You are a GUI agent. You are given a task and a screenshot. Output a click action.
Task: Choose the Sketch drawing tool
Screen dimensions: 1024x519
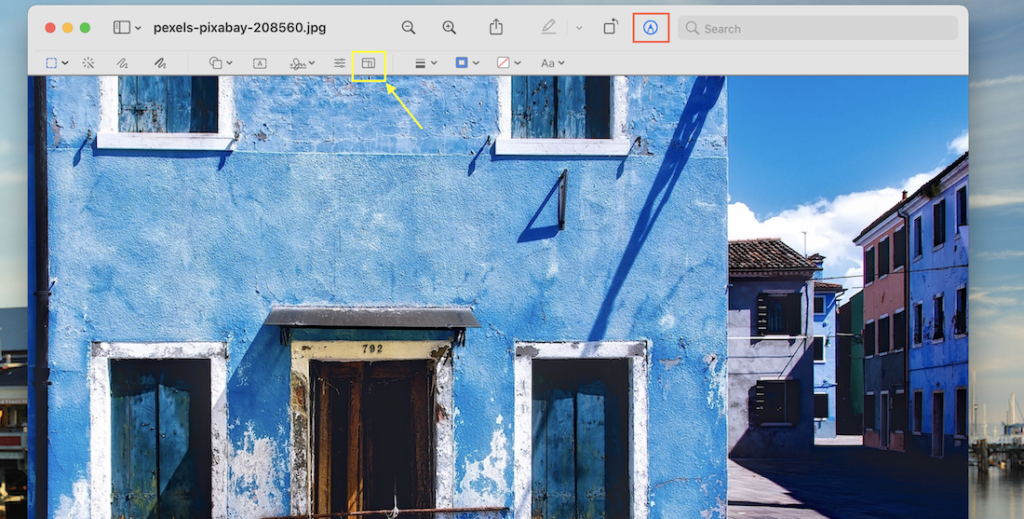pyautogui.click(x=122, y=63)
